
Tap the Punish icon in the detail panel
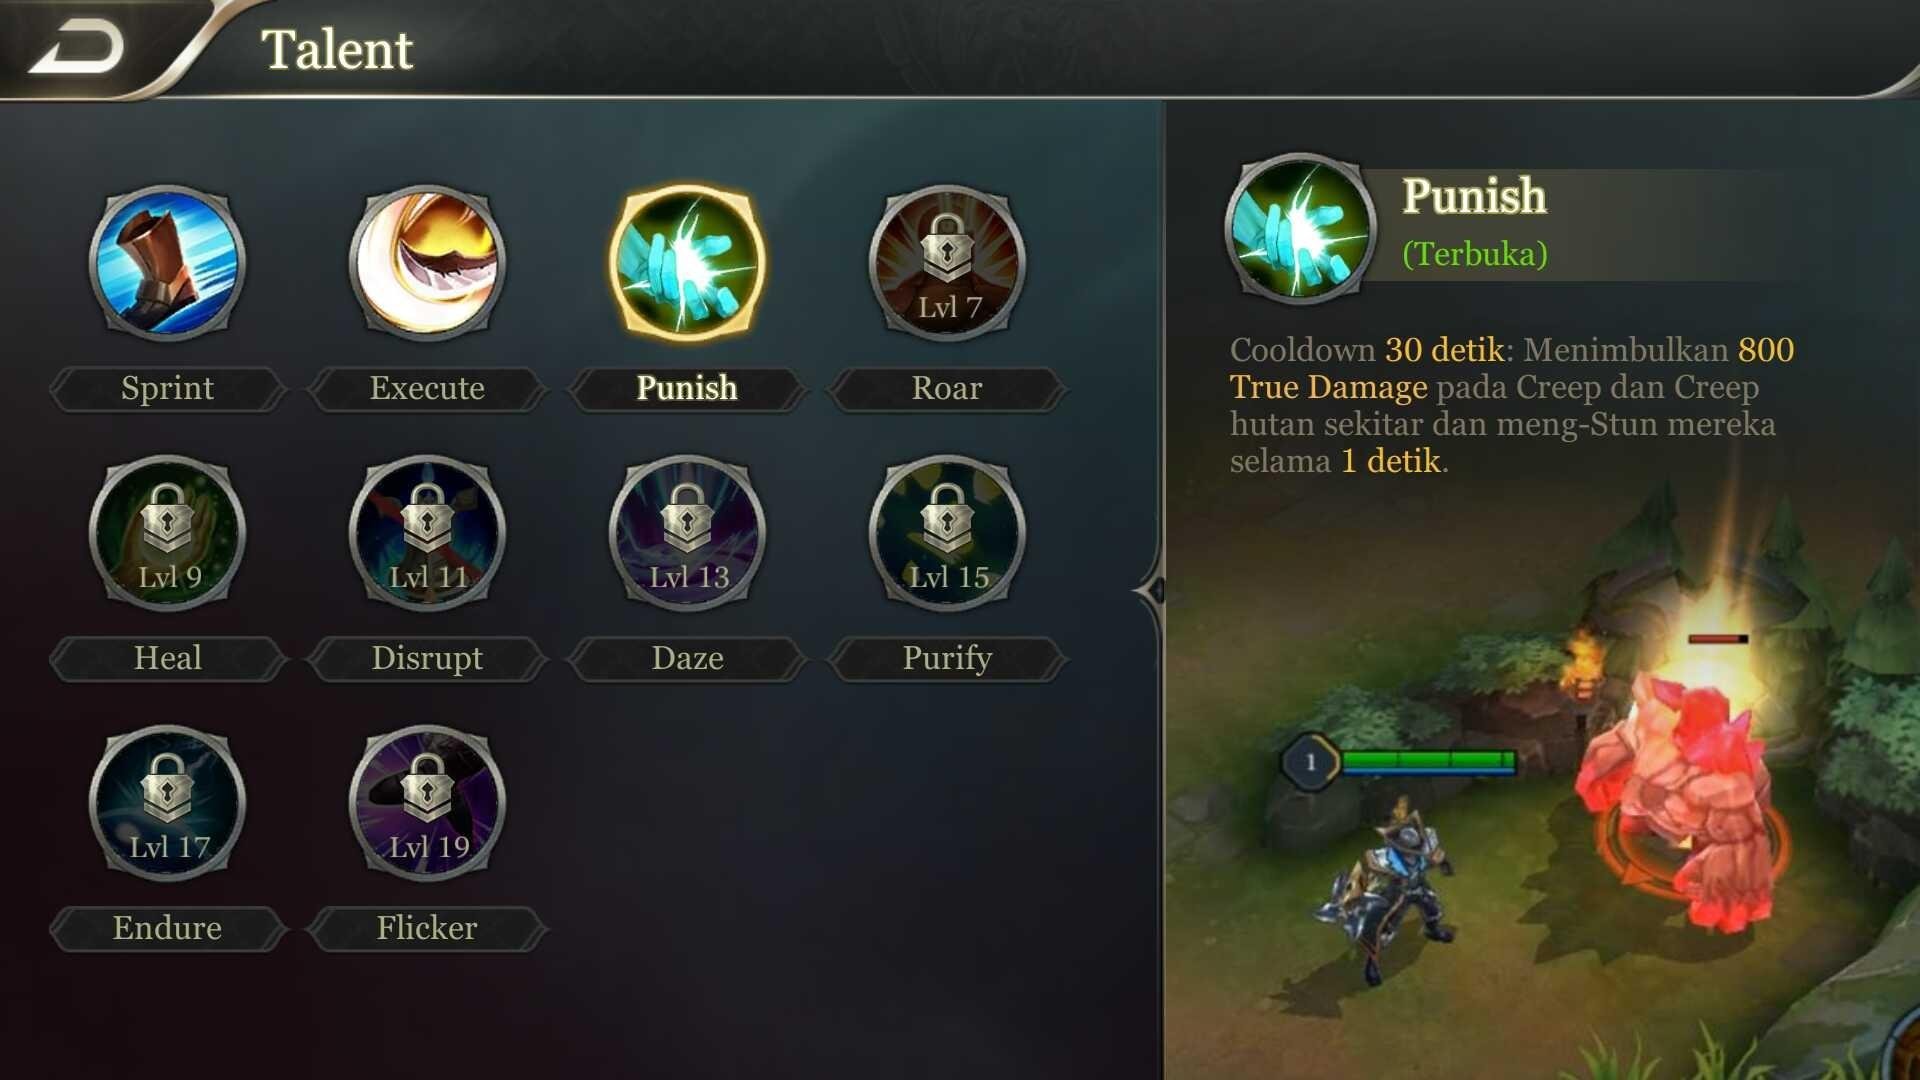coord(1300,228)
